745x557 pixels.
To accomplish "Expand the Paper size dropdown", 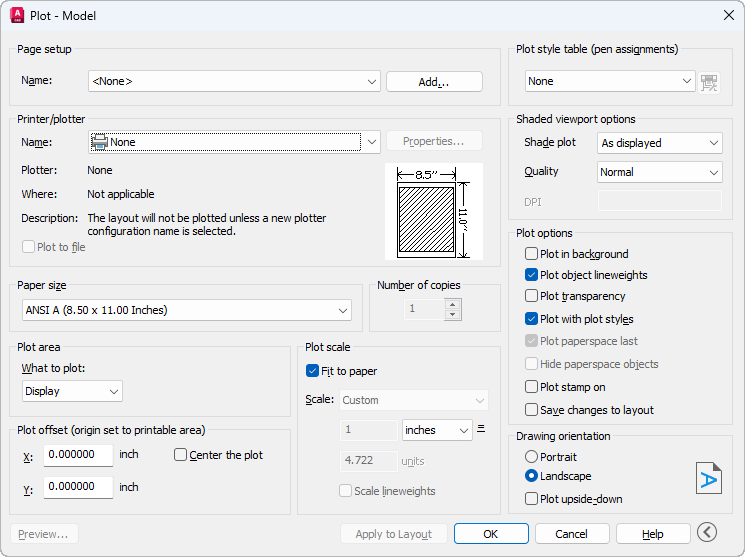I will [185, 310].
